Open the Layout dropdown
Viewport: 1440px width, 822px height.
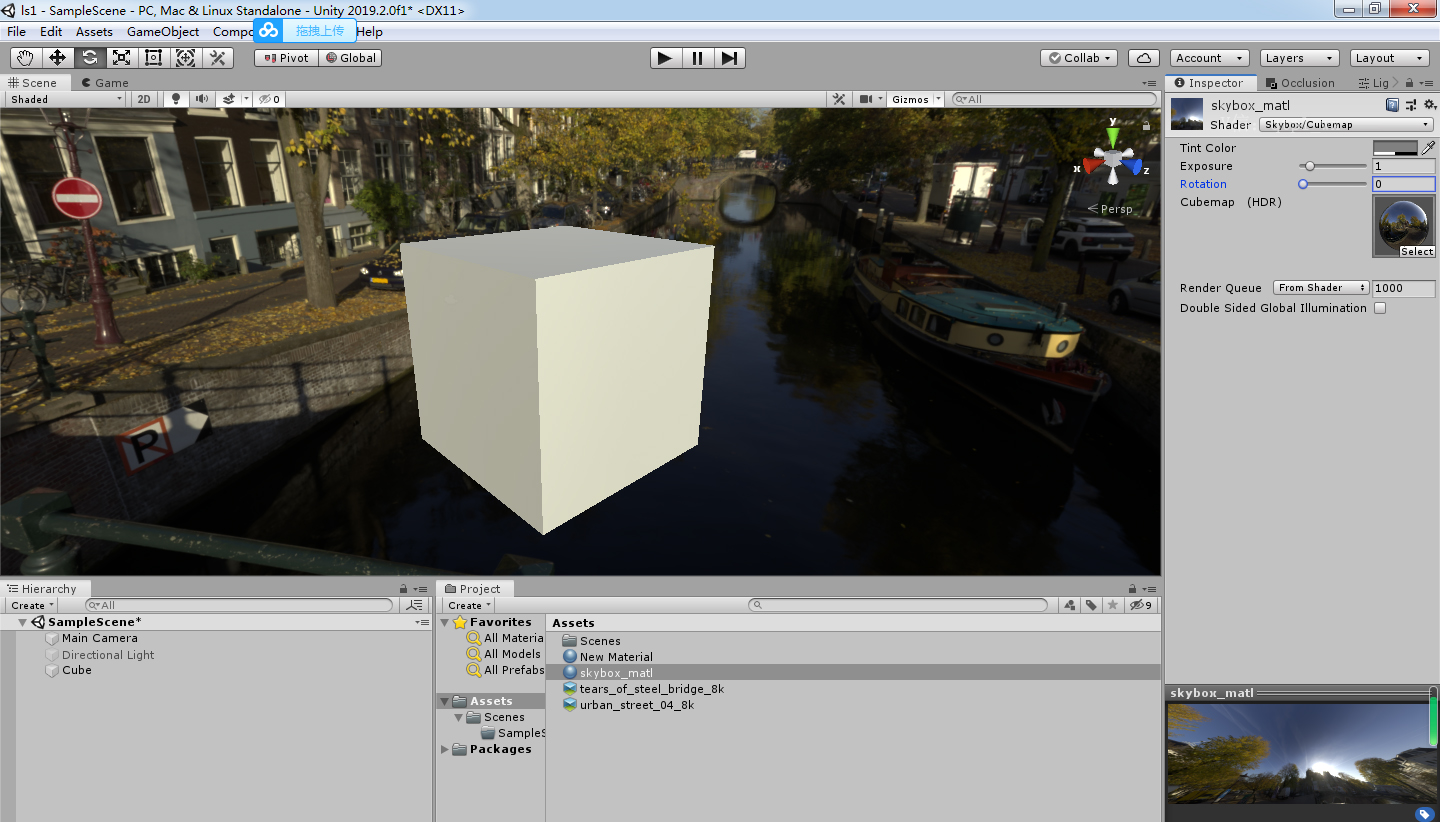[x=1389, y=58]
